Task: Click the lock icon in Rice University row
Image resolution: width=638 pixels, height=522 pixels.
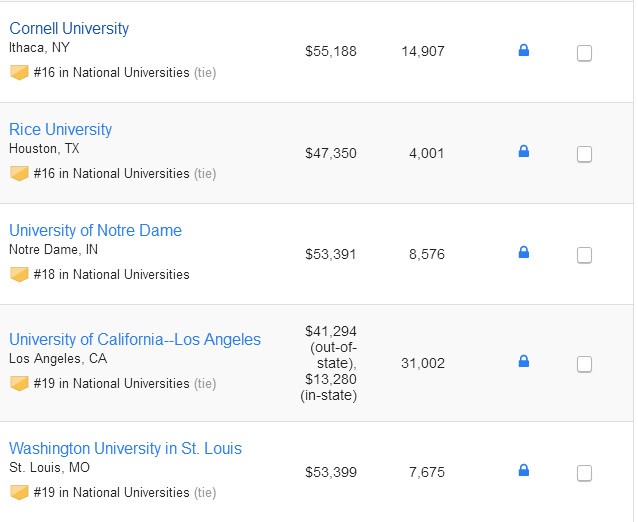Action: point(523,152)
